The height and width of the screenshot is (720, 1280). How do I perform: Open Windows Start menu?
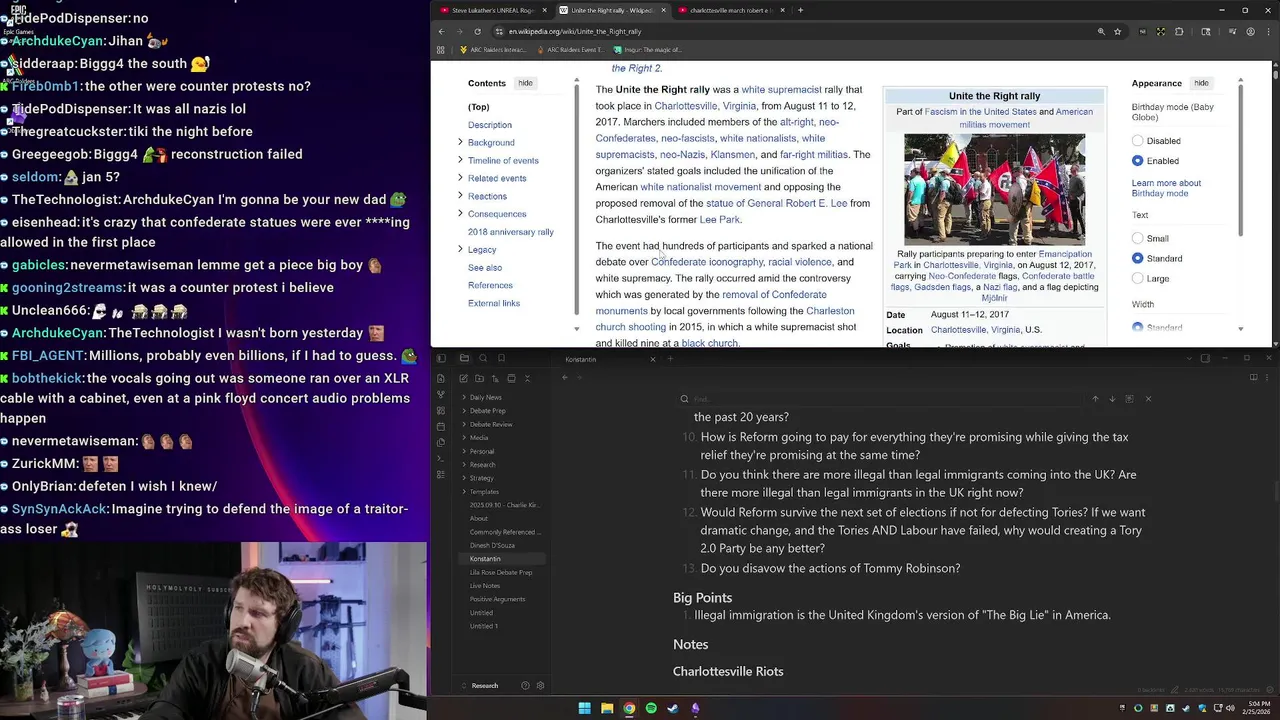click(584, 708)
